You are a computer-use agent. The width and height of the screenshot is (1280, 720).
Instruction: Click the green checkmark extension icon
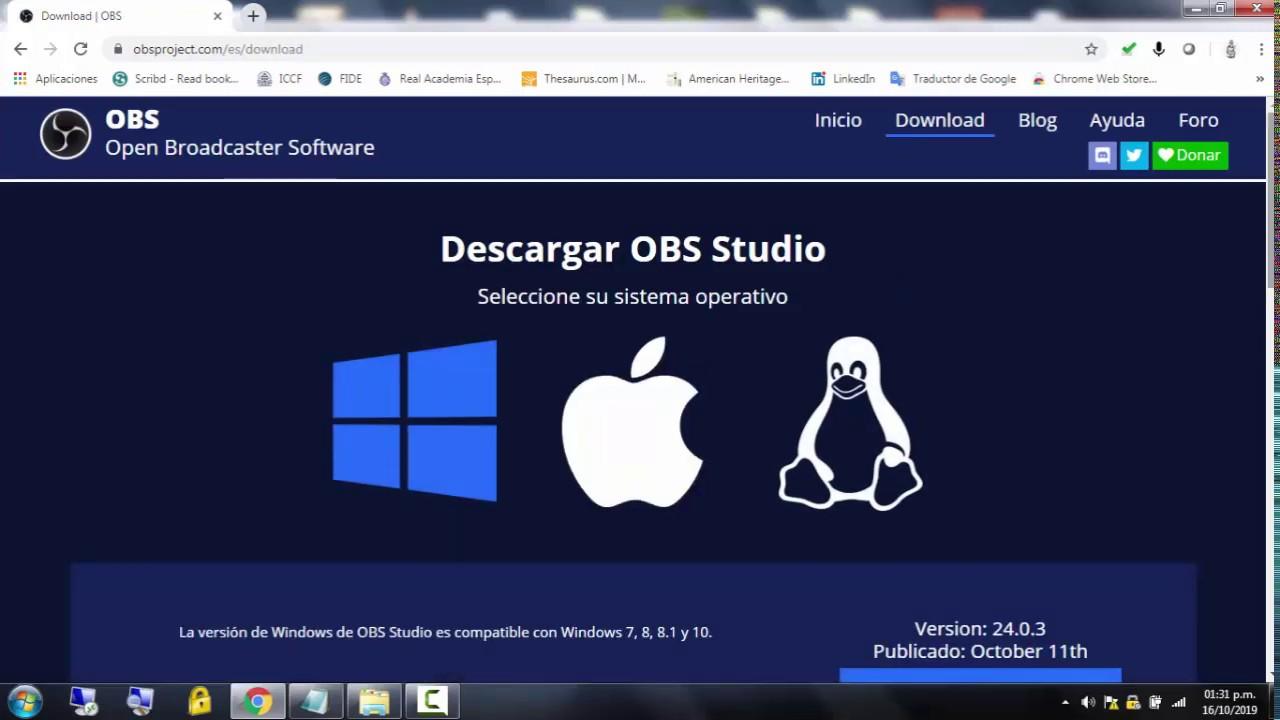coord(1129,49)
